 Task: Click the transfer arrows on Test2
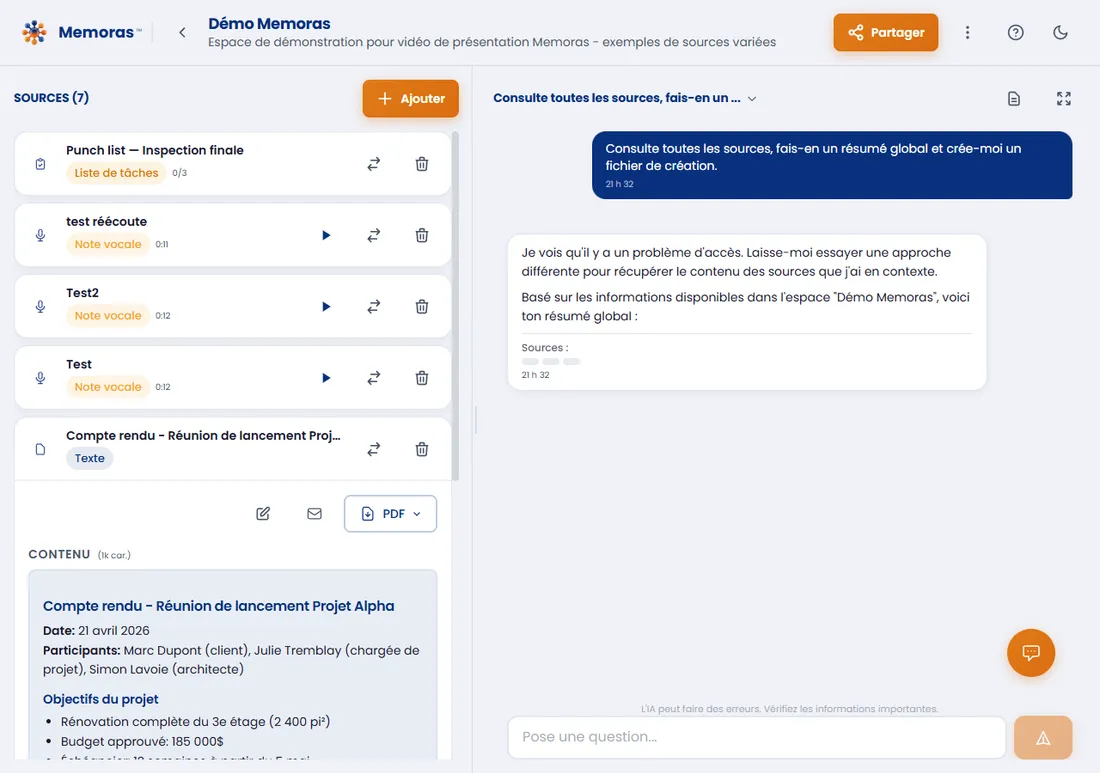374,307
